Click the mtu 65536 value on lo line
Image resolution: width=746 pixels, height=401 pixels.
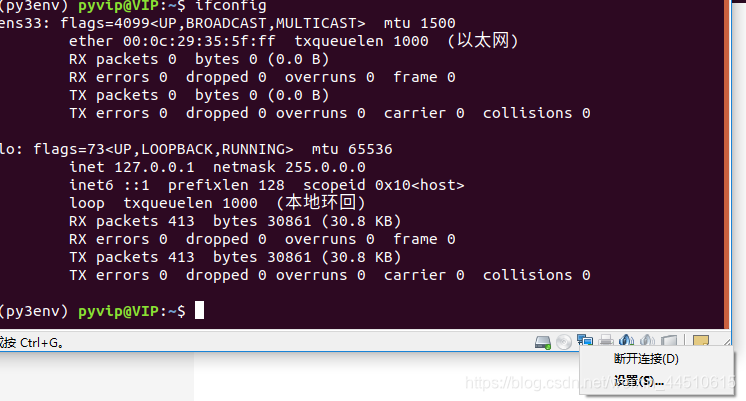coord(352,149)
